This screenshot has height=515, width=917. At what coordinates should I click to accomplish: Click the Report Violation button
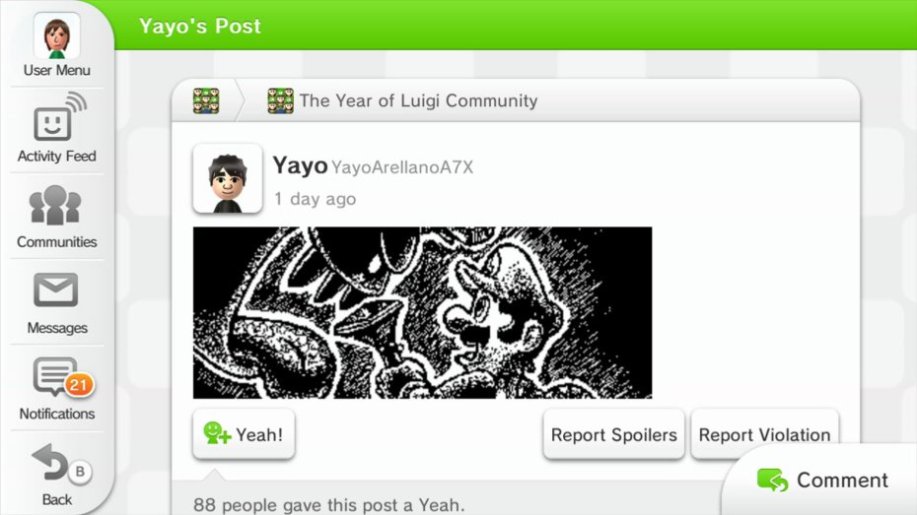pyautogui.click(x=764, y=434)
